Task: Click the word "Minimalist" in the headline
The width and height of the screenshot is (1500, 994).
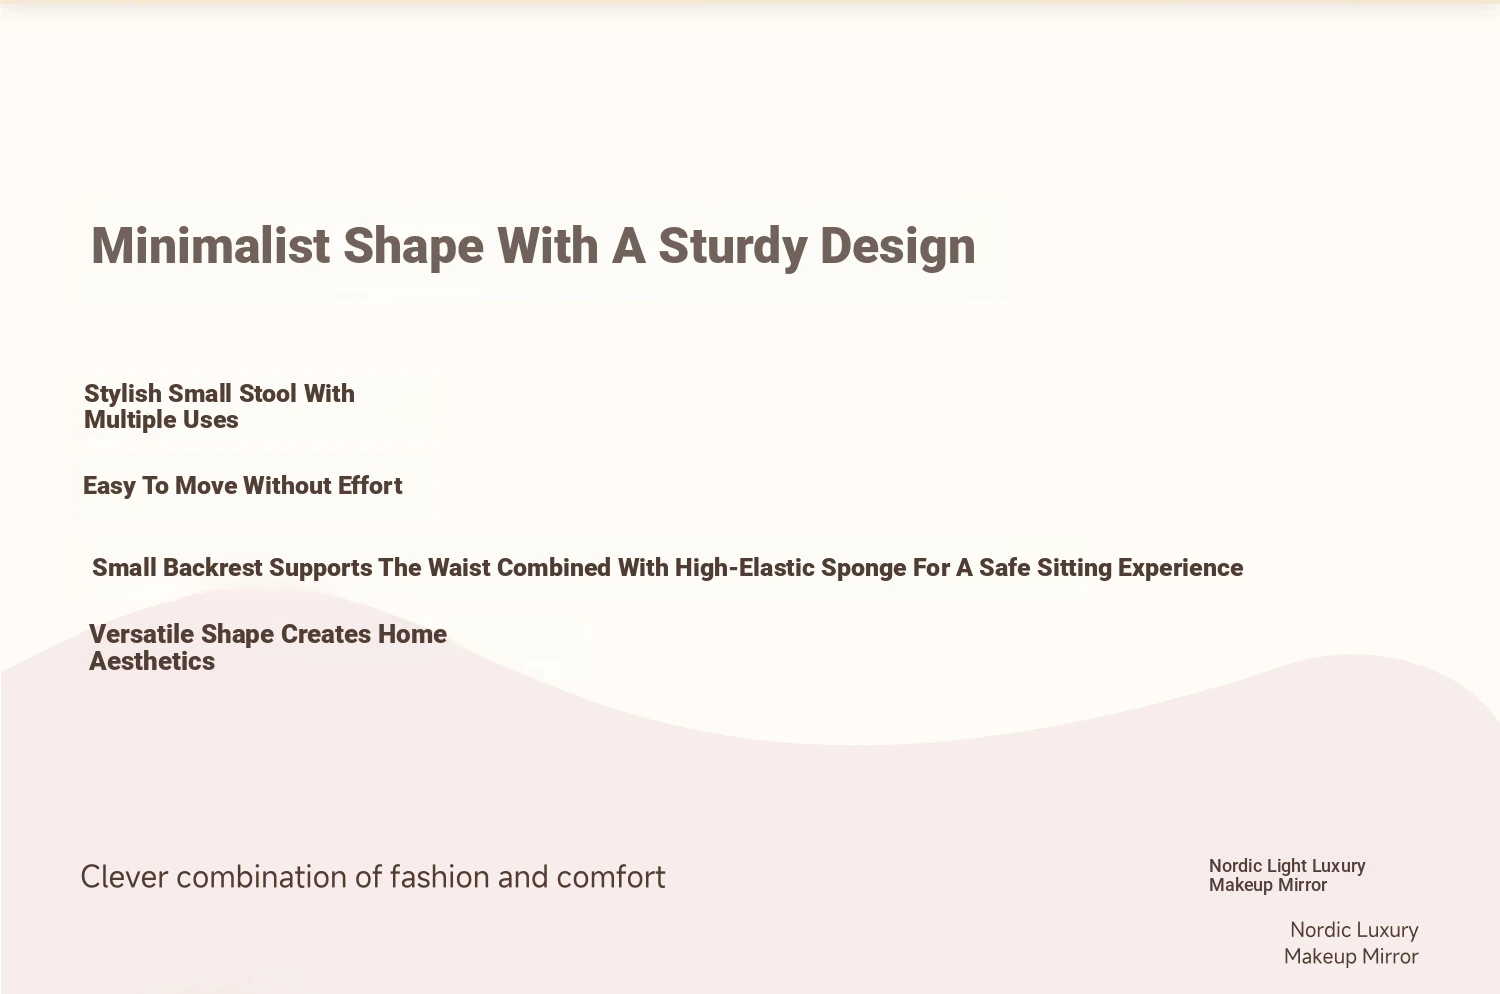Action: tap(210, 246)
